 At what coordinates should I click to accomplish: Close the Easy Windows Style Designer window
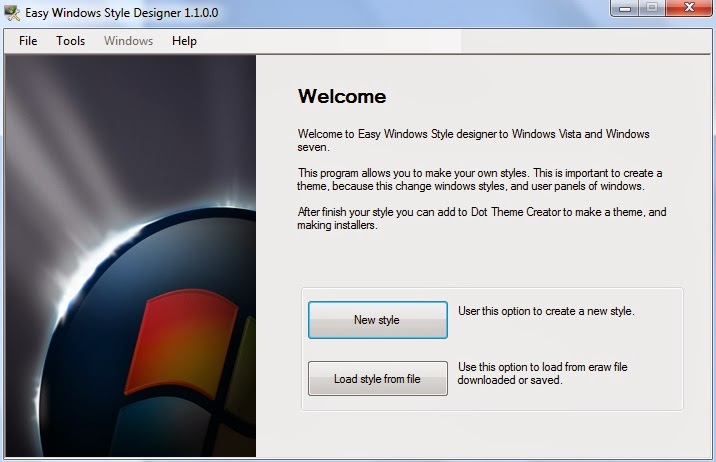coord(689,8)
